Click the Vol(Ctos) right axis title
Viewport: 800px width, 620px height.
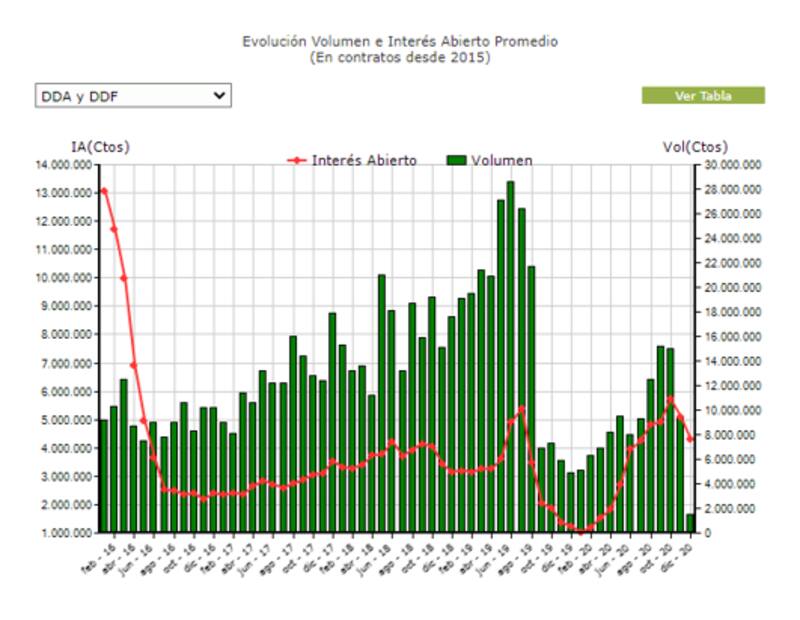(695, 147)
